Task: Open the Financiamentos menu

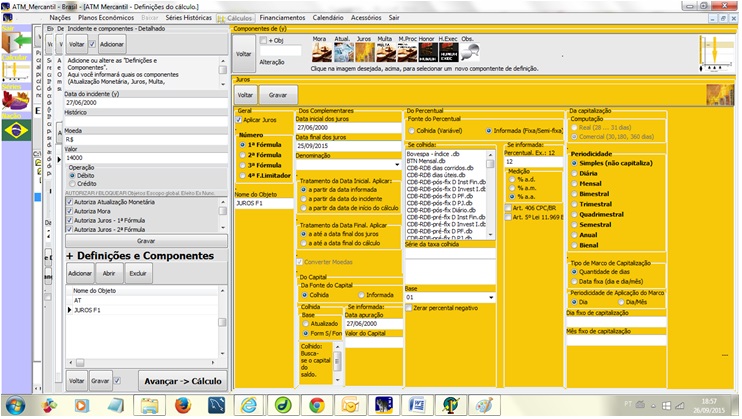Action: (x=282, y=18)
